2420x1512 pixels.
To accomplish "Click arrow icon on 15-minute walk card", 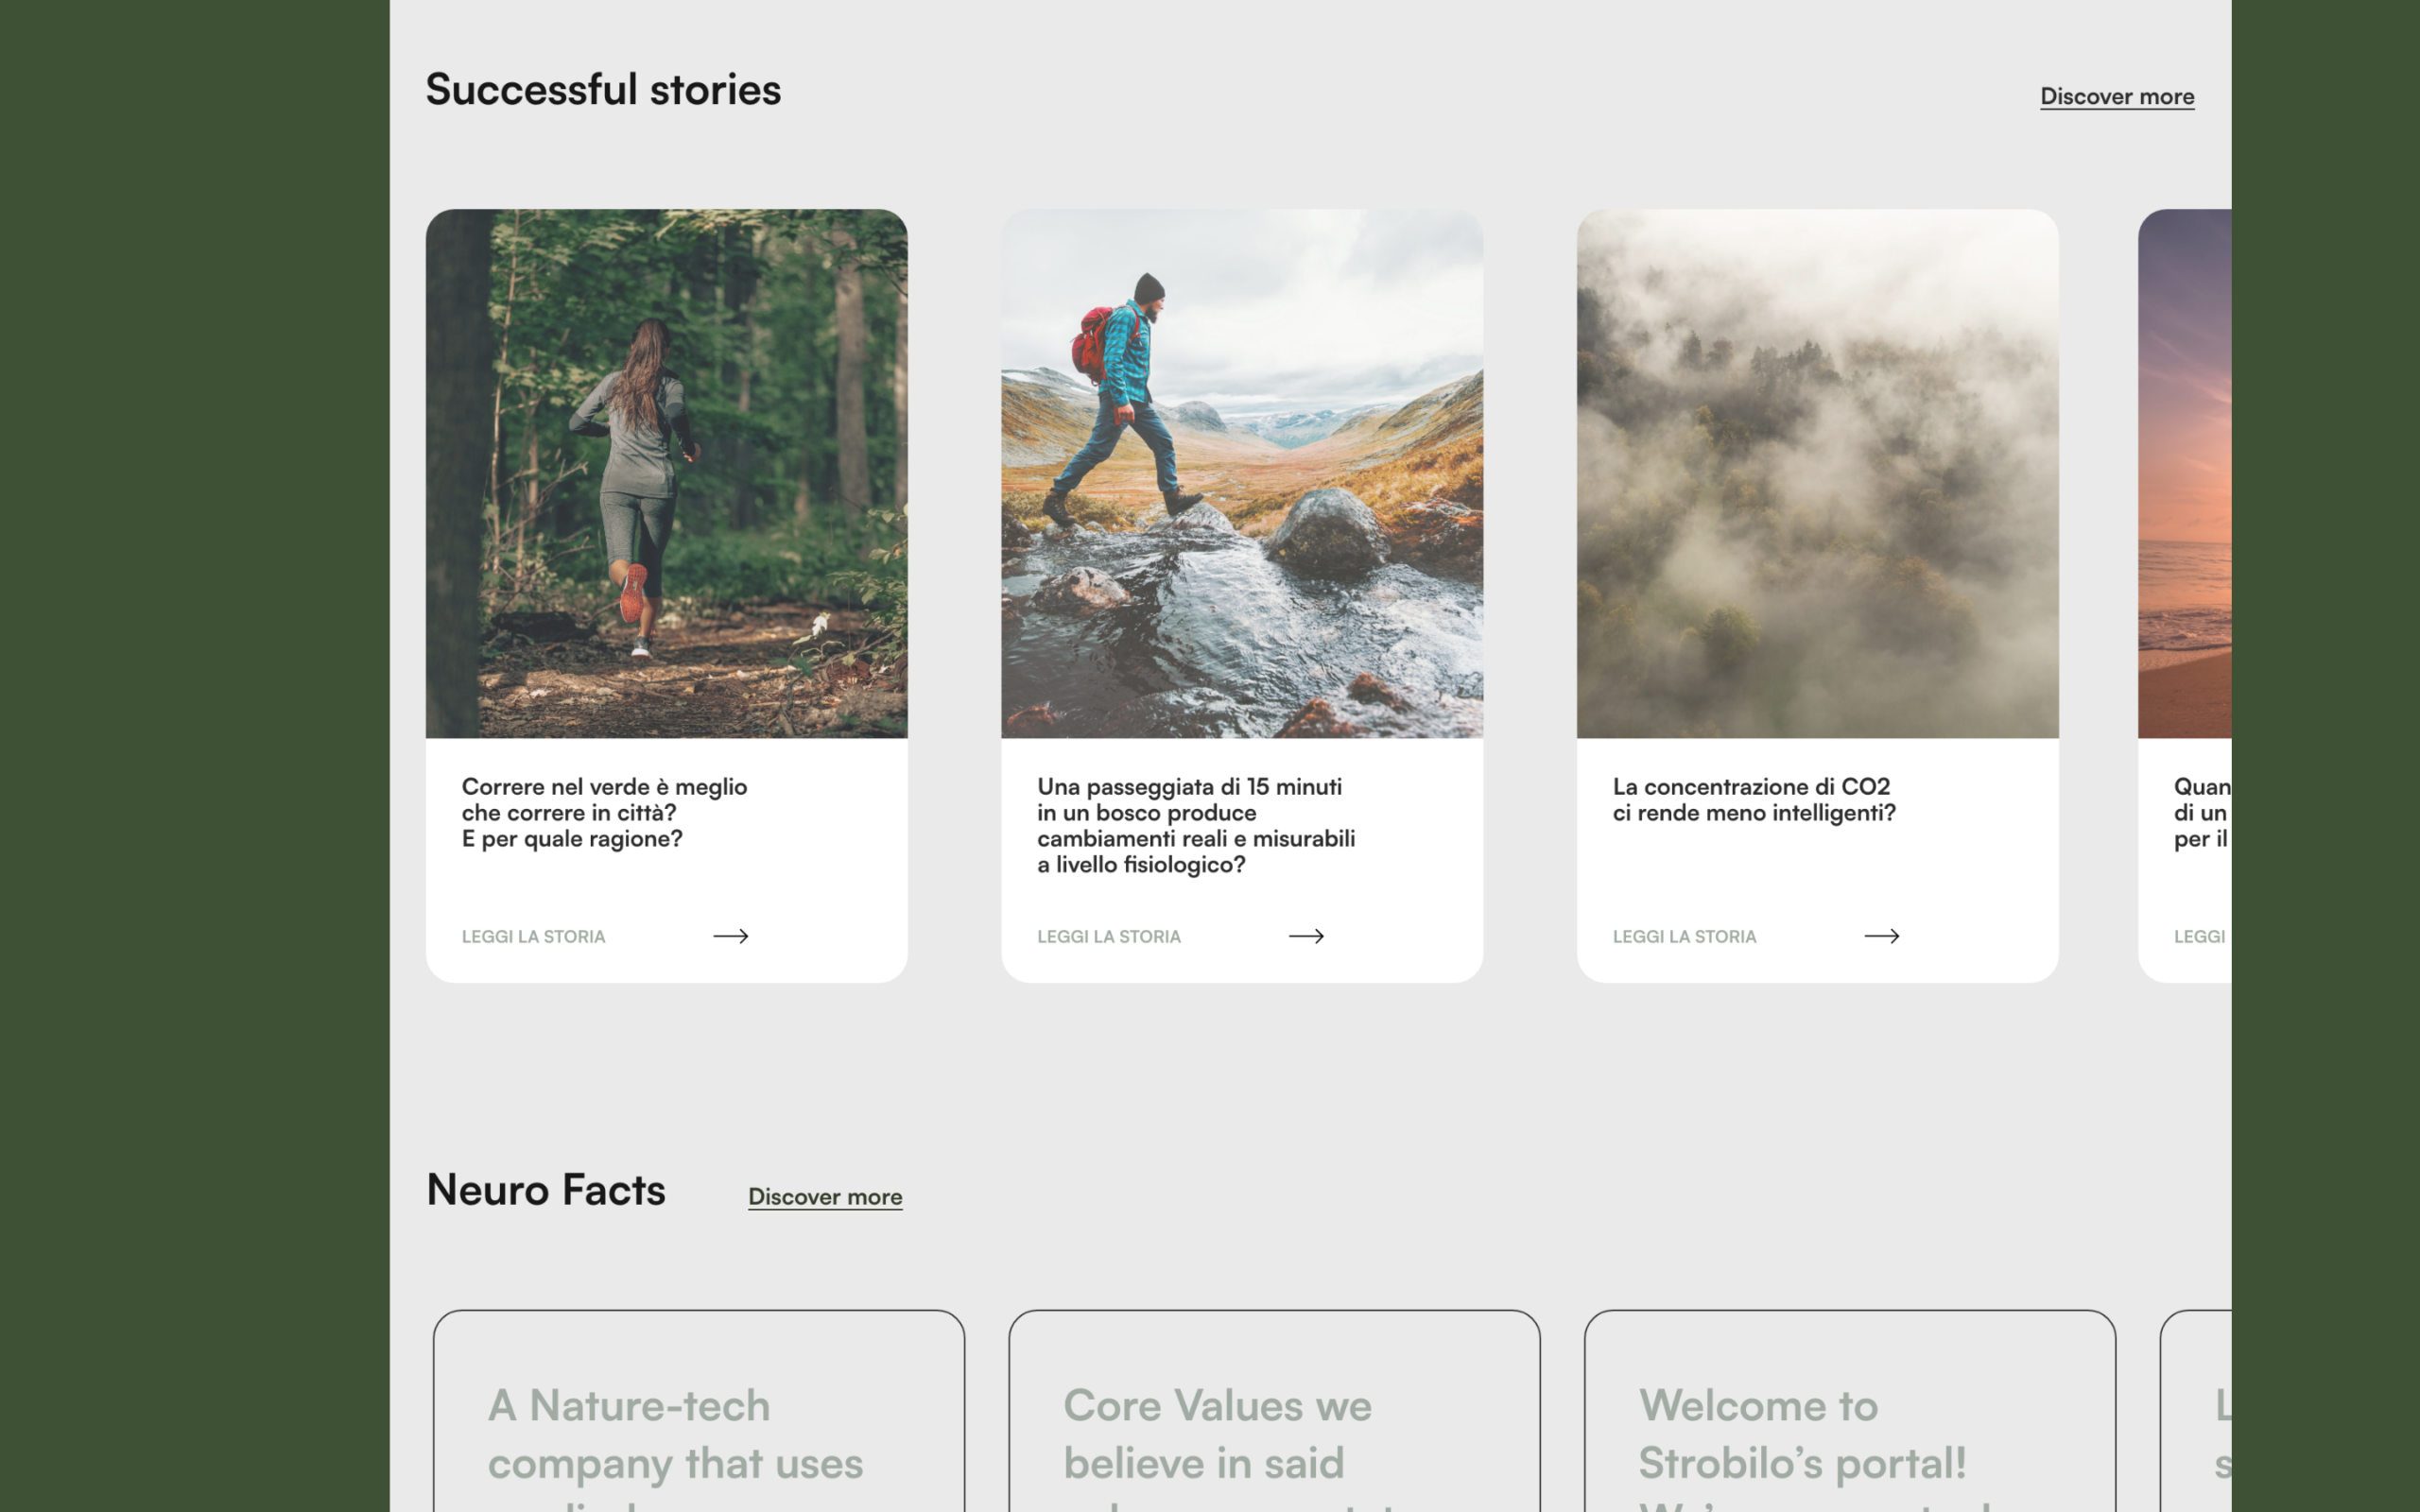I will (x=1306, y=936).
